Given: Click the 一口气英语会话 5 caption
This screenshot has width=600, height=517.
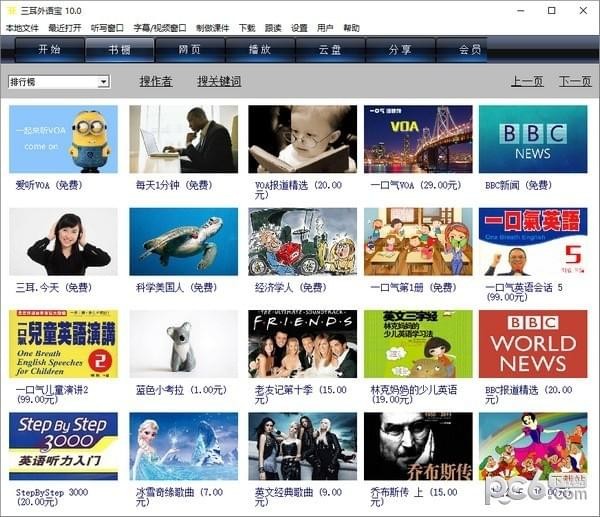Looking at the screenshot, I should click(x=524, y=292).
